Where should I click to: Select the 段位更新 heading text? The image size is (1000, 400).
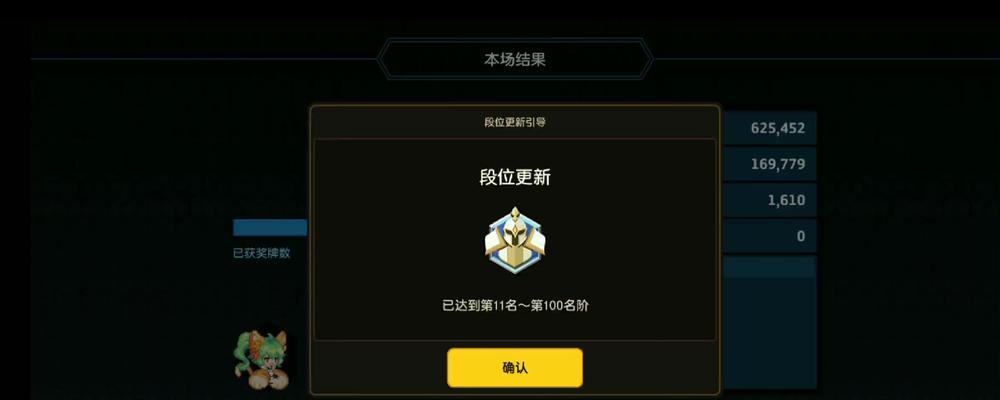point(515,177)
